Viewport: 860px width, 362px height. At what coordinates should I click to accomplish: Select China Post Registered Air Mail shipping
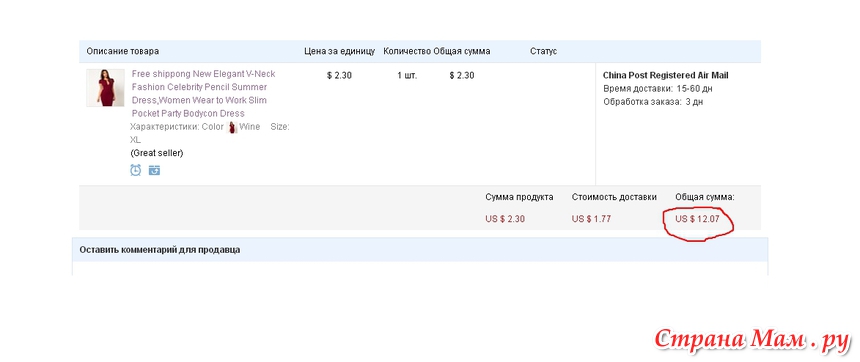[x=665, y=75]
